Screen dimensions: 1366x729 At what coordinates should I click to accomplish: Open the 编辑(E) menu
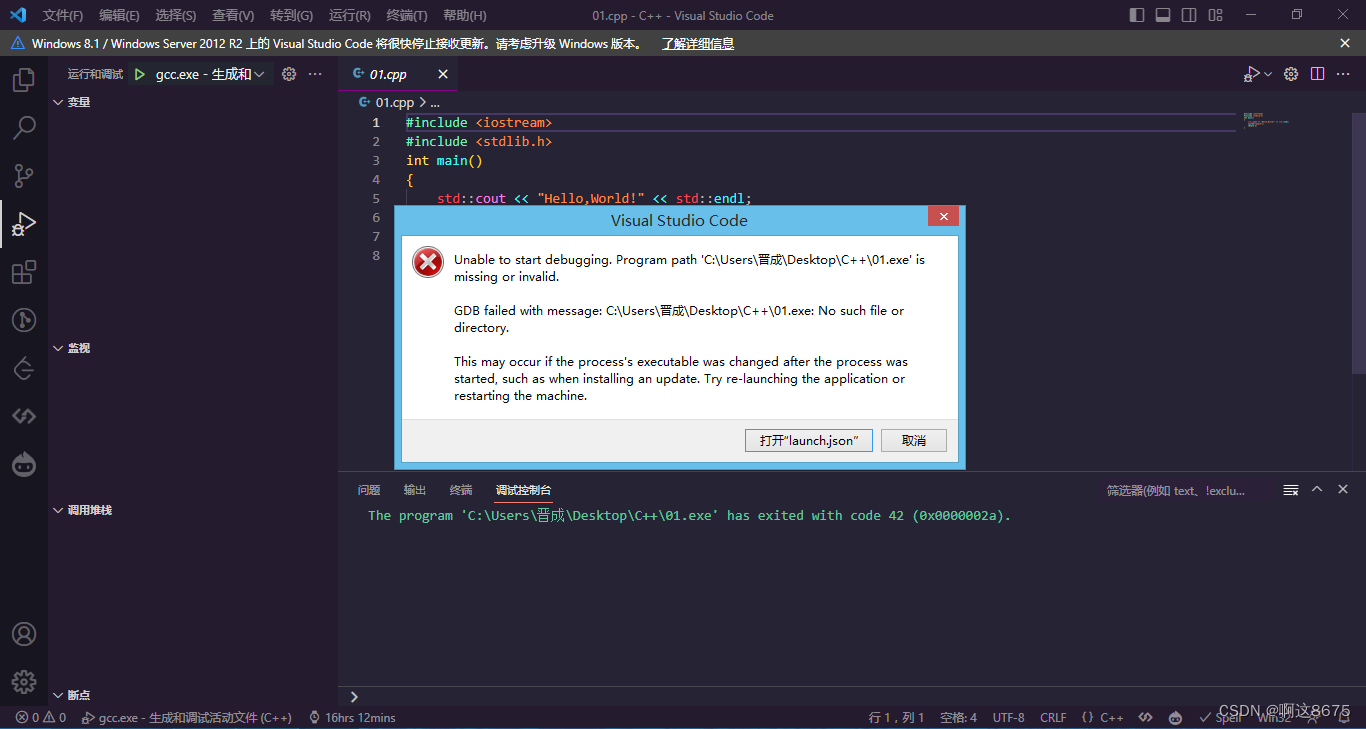(x=119, y=15)
